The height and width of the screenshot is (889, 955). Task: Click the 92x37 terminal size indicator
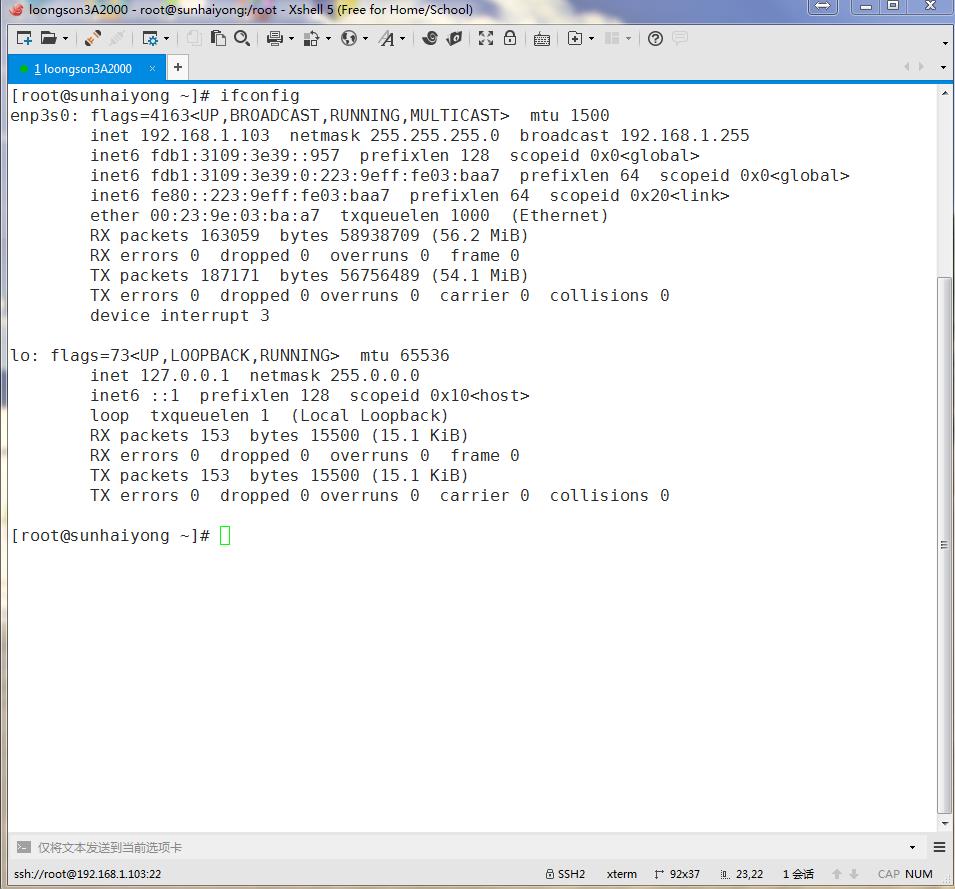(x=677, y=874)
